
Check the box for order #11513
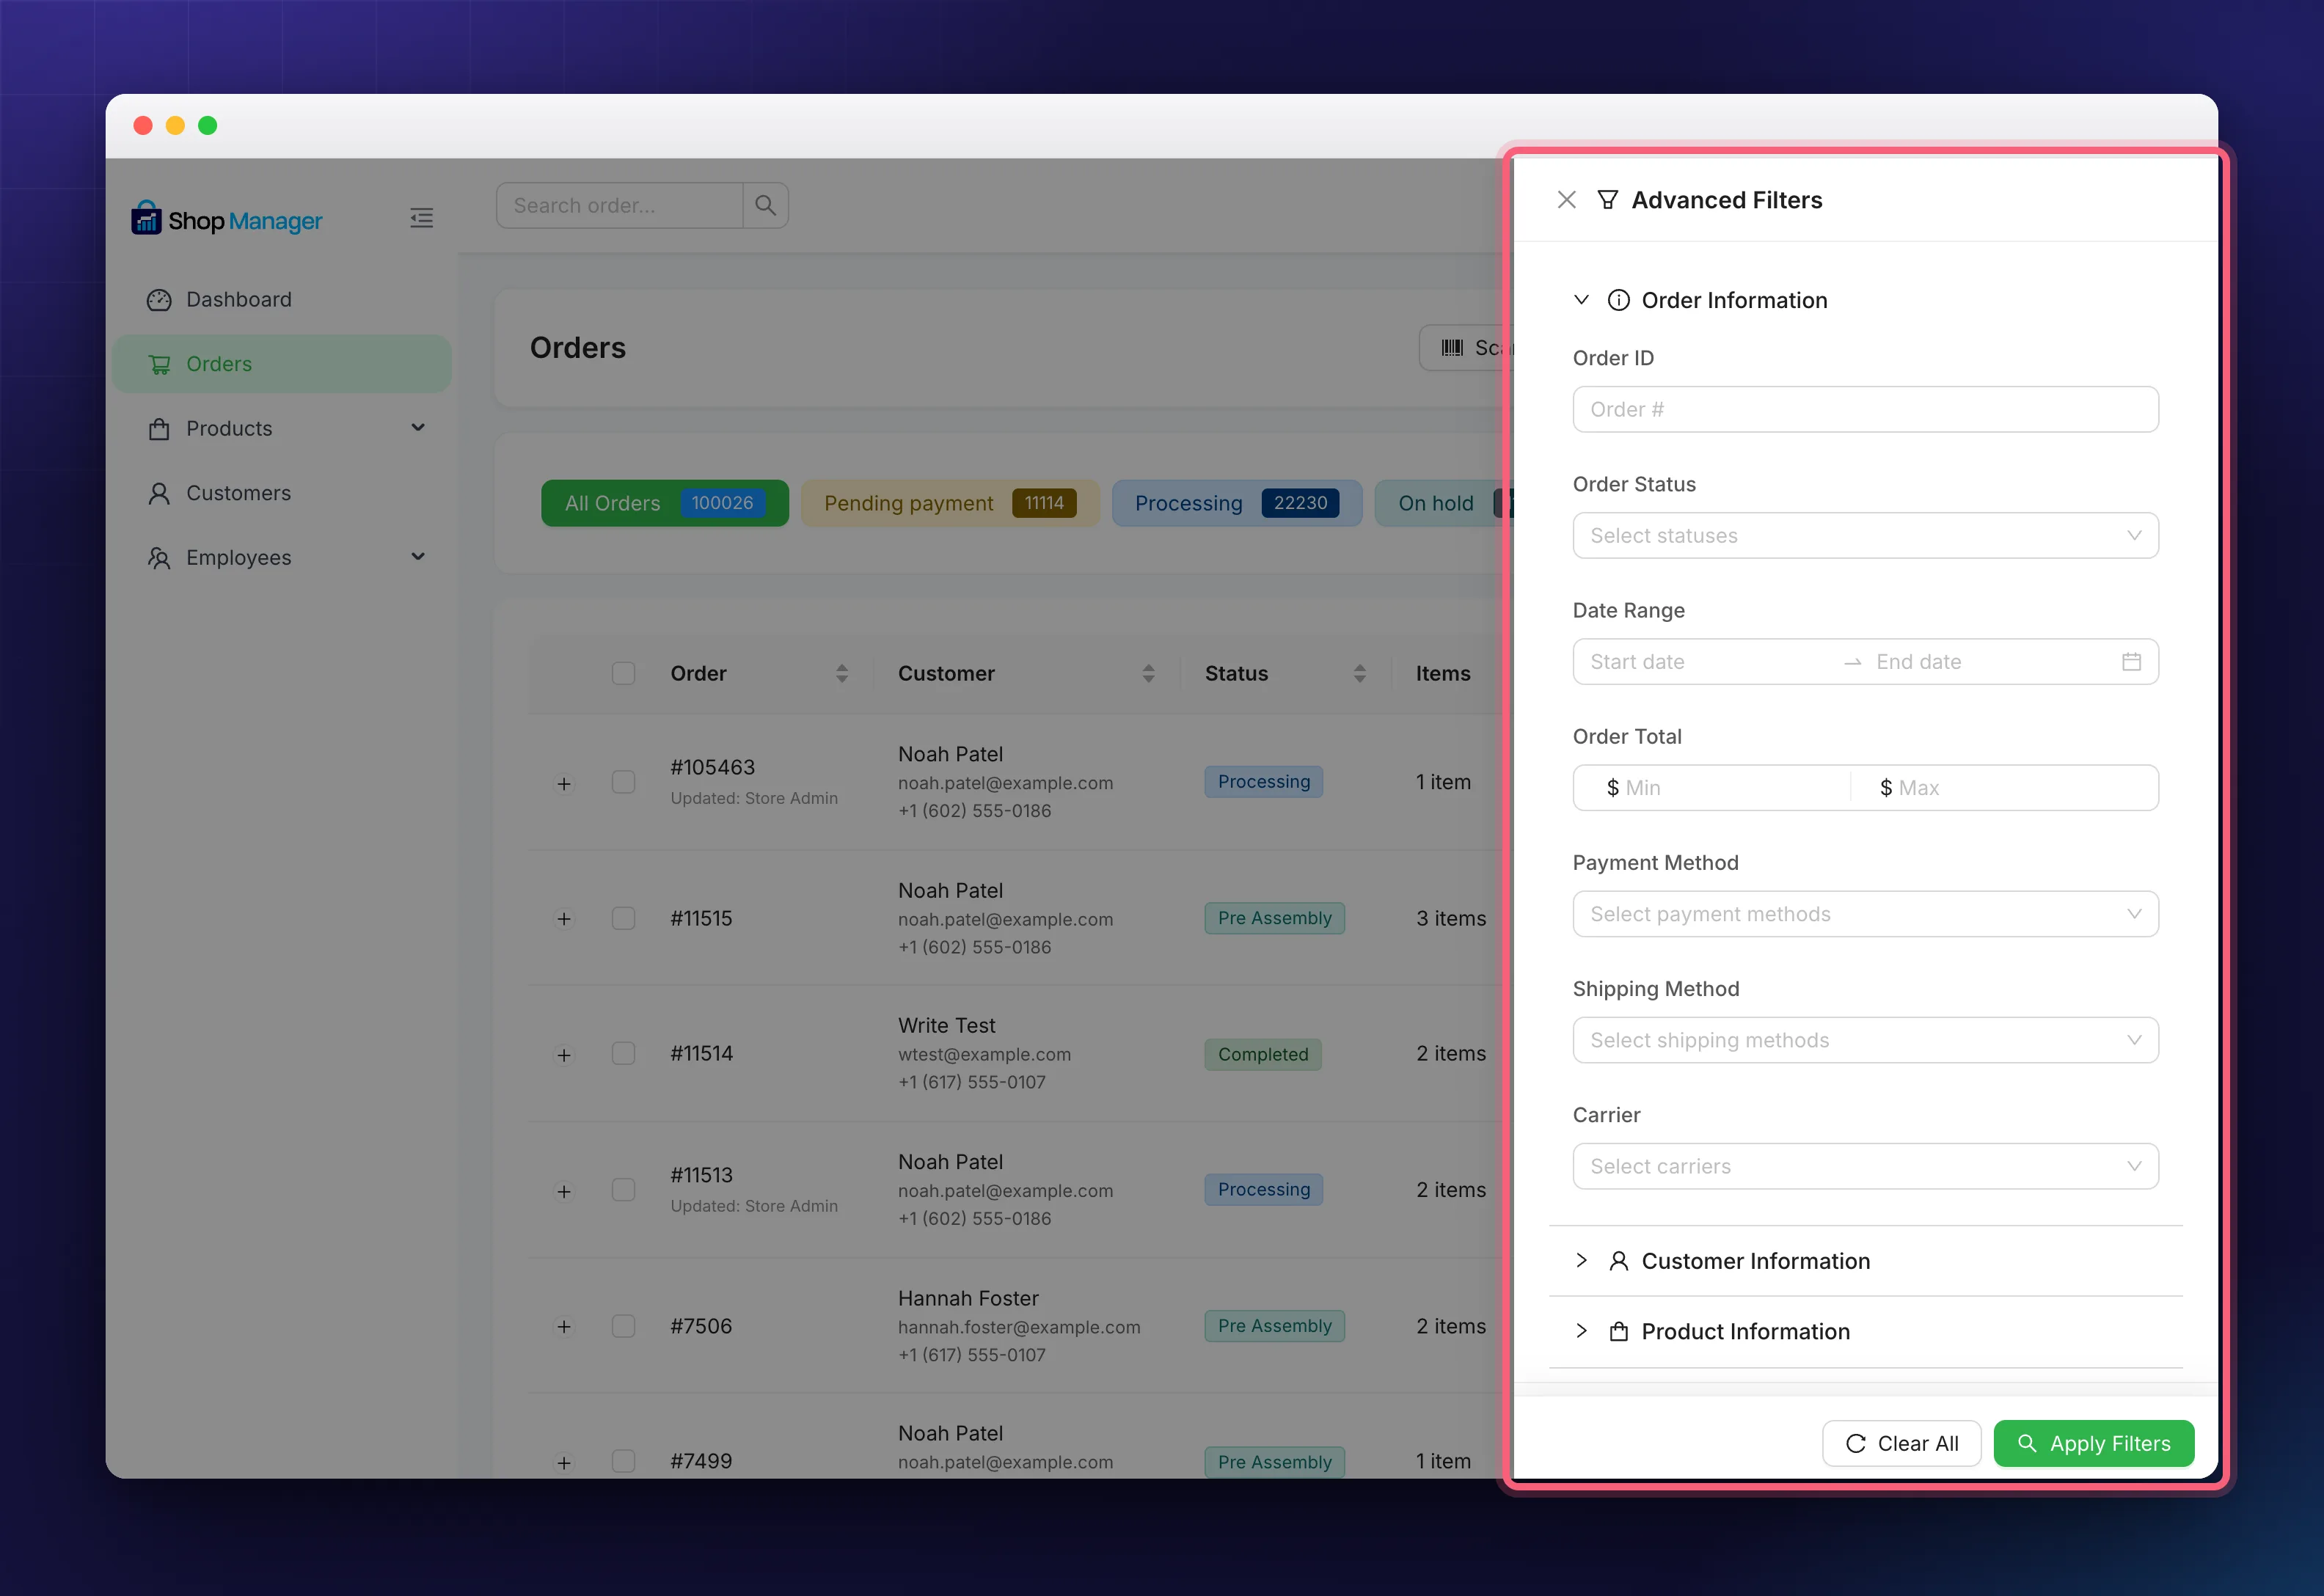(x=623, y=1189)
